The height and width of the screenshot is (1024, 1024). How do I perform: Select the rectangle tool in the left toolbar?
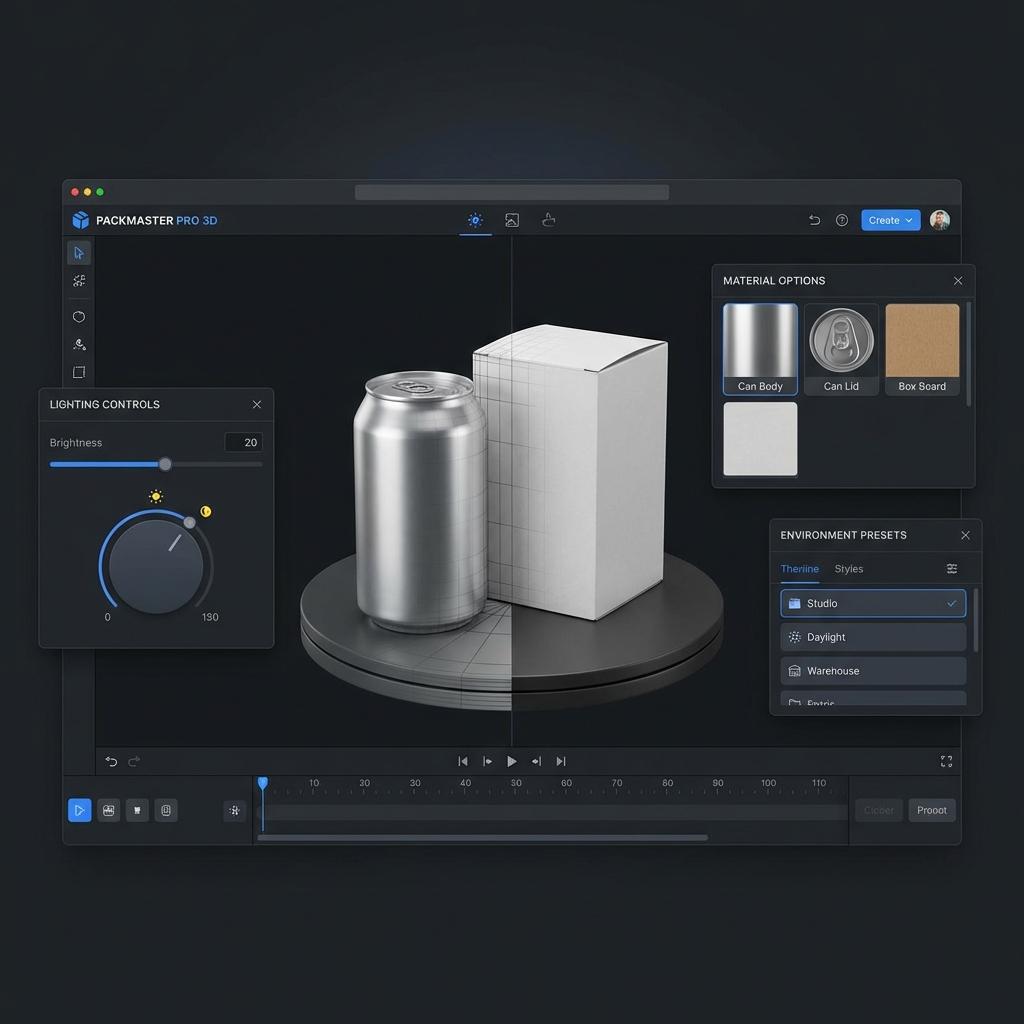point(79,371)
